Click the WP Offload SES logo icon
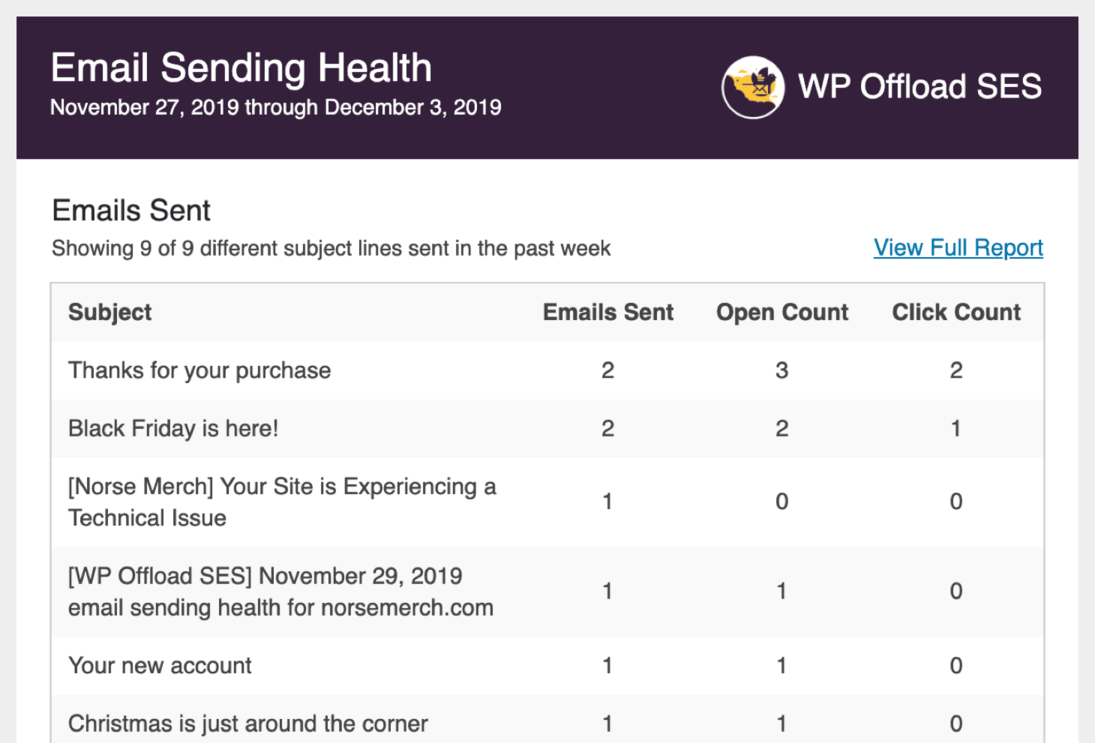The height and width of the screenshot is (743, 1095). 753,88
